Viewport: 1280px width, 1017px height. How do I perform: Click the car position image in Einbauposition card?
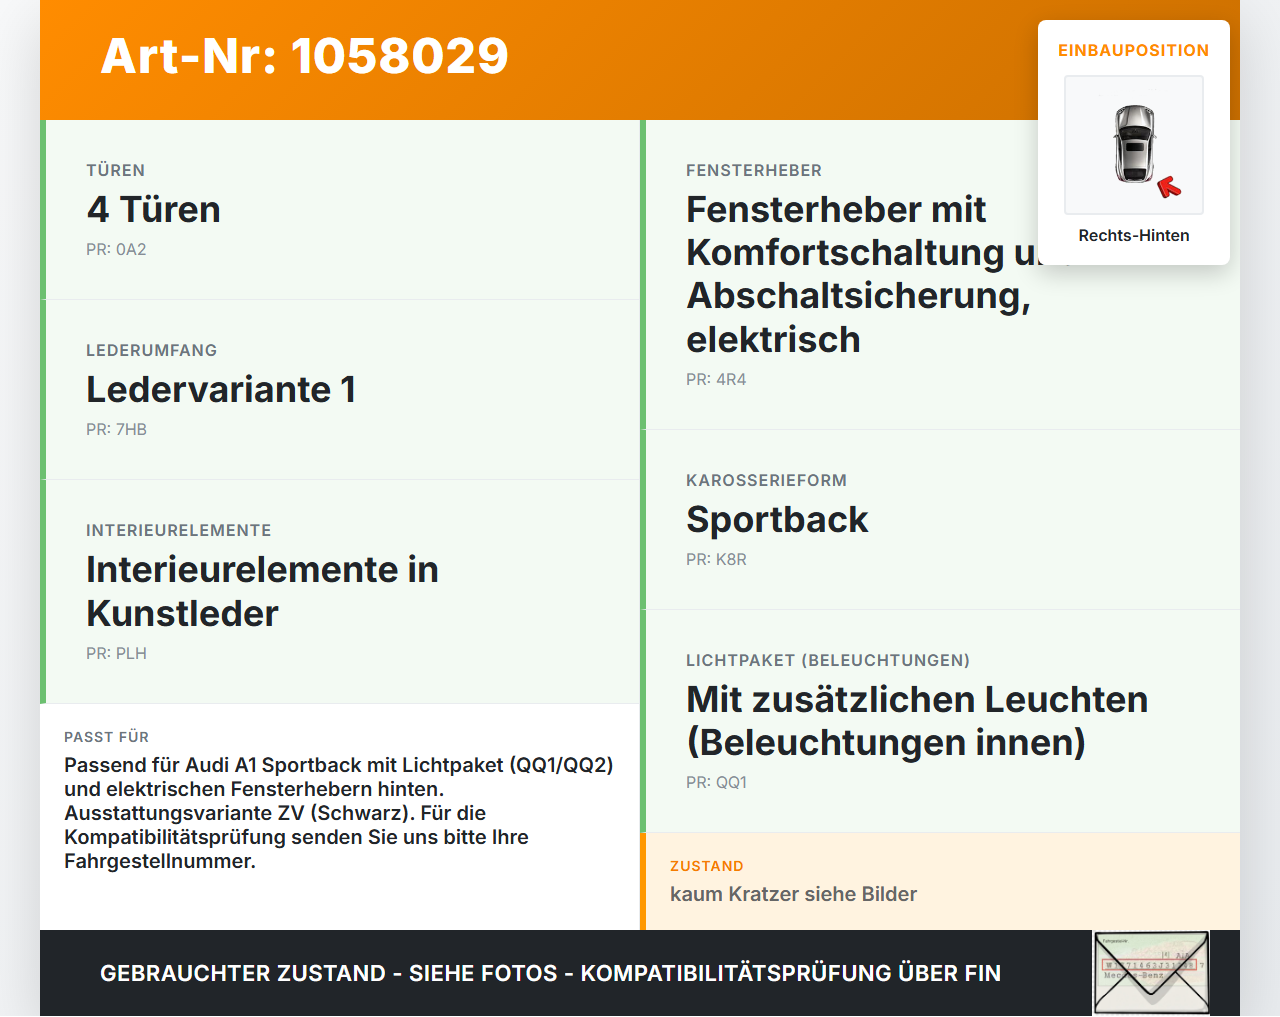1134,145
